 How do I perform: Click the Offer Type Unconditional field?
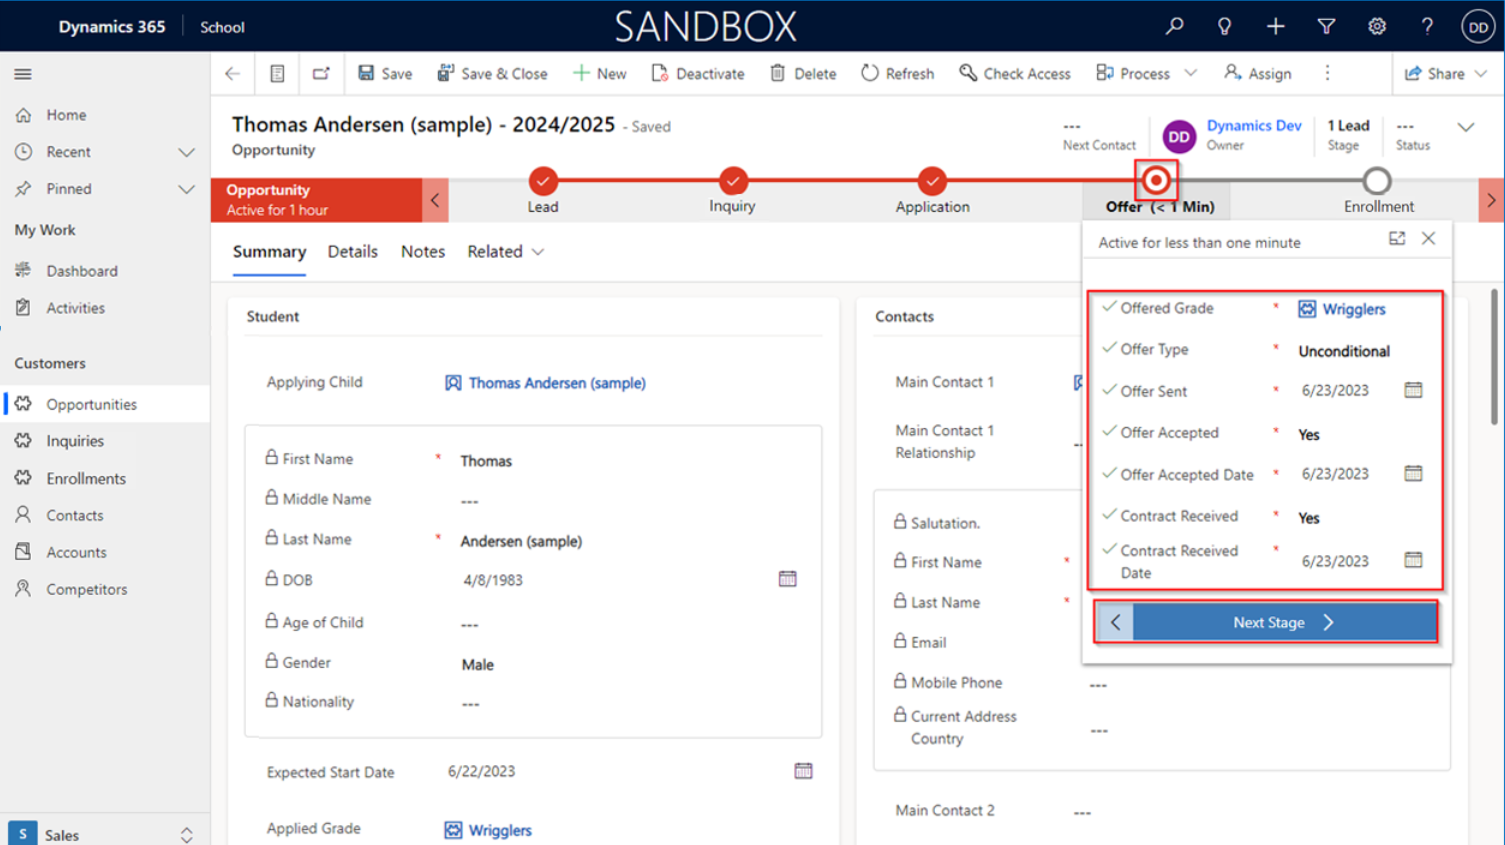click(1343, 351)
